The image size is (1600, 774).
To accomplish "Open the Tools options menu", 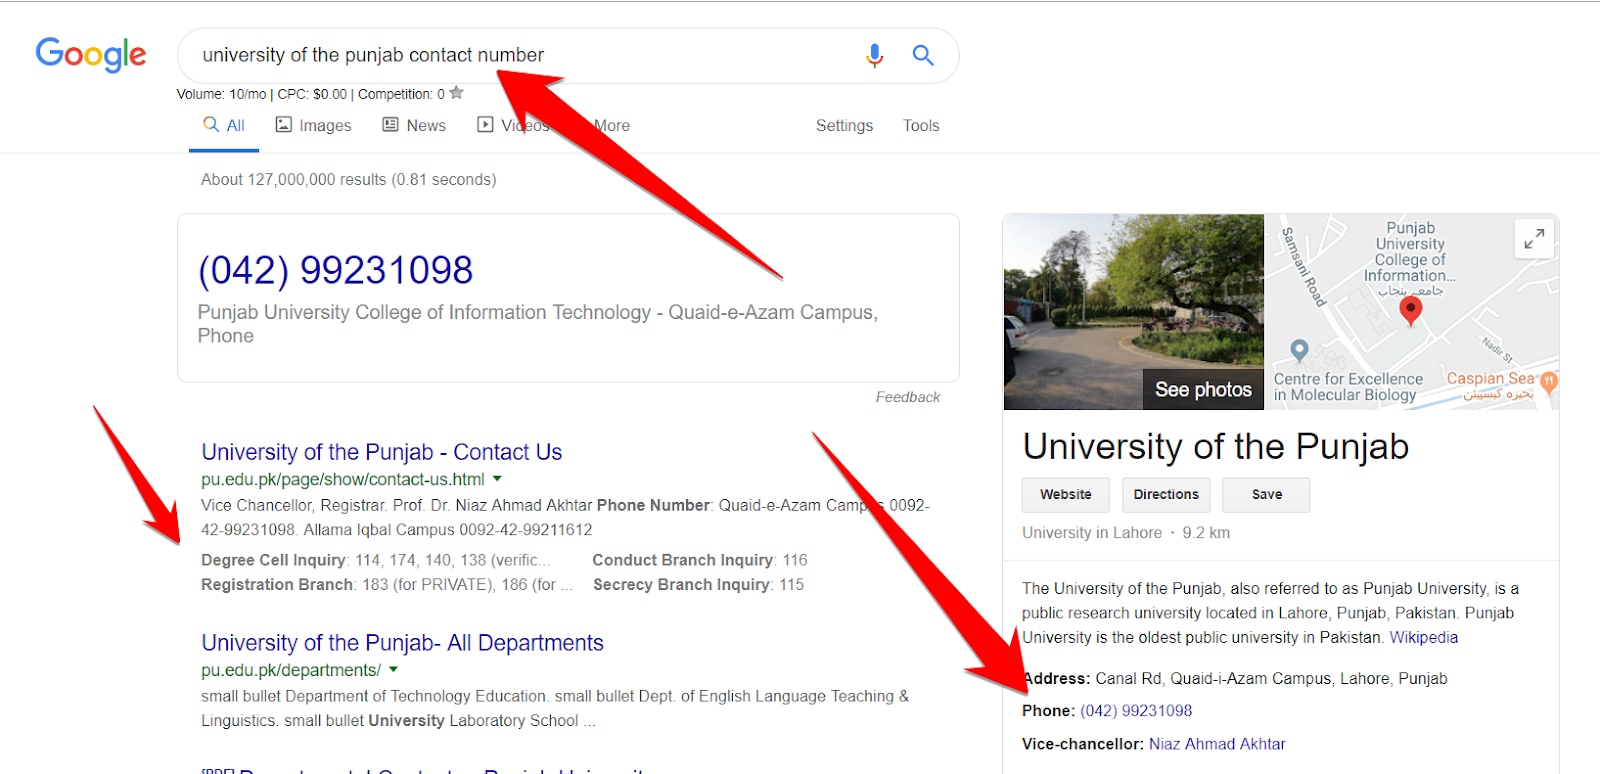I will point(920,126).
